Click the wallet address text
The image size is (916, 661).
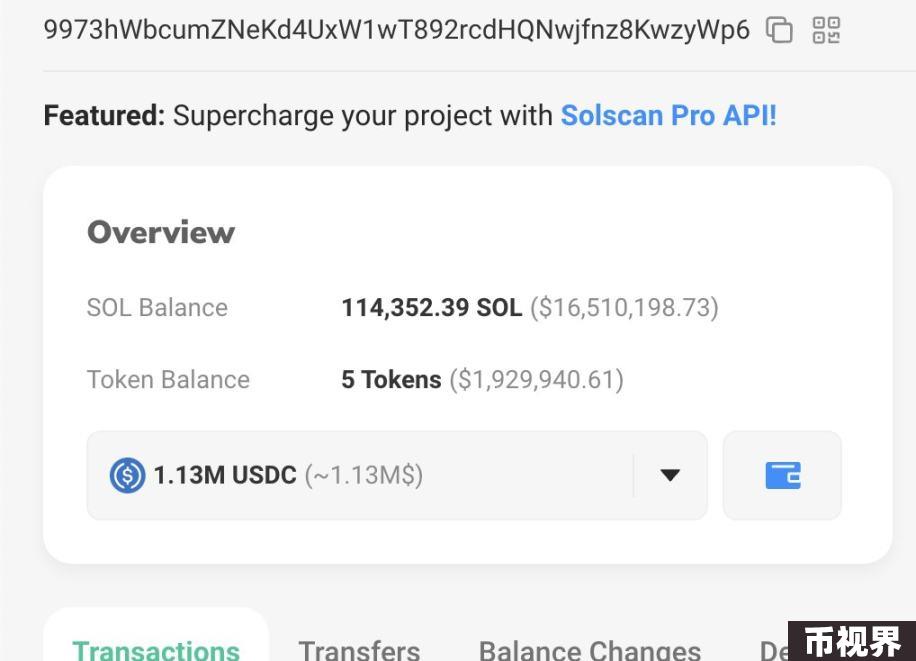click(x=397, y=30)
